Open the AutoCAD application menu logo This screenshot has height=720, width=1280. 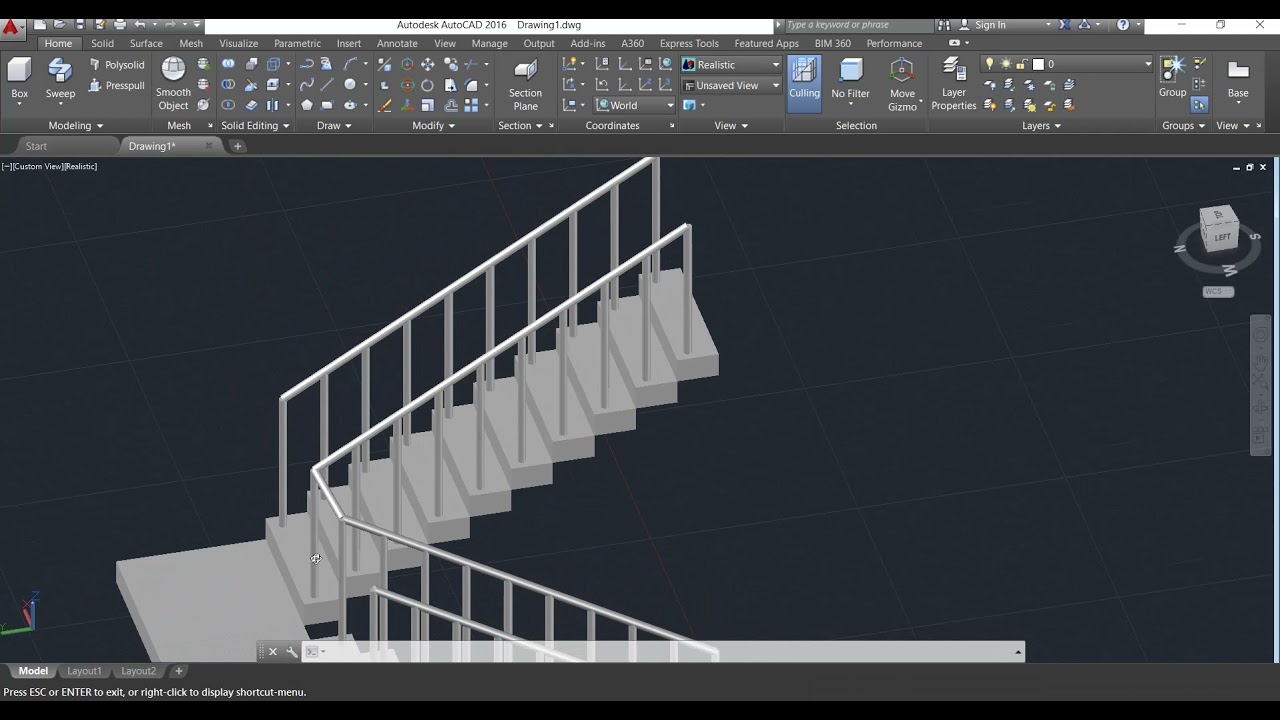pyautogui.click(x=12, y=26)
